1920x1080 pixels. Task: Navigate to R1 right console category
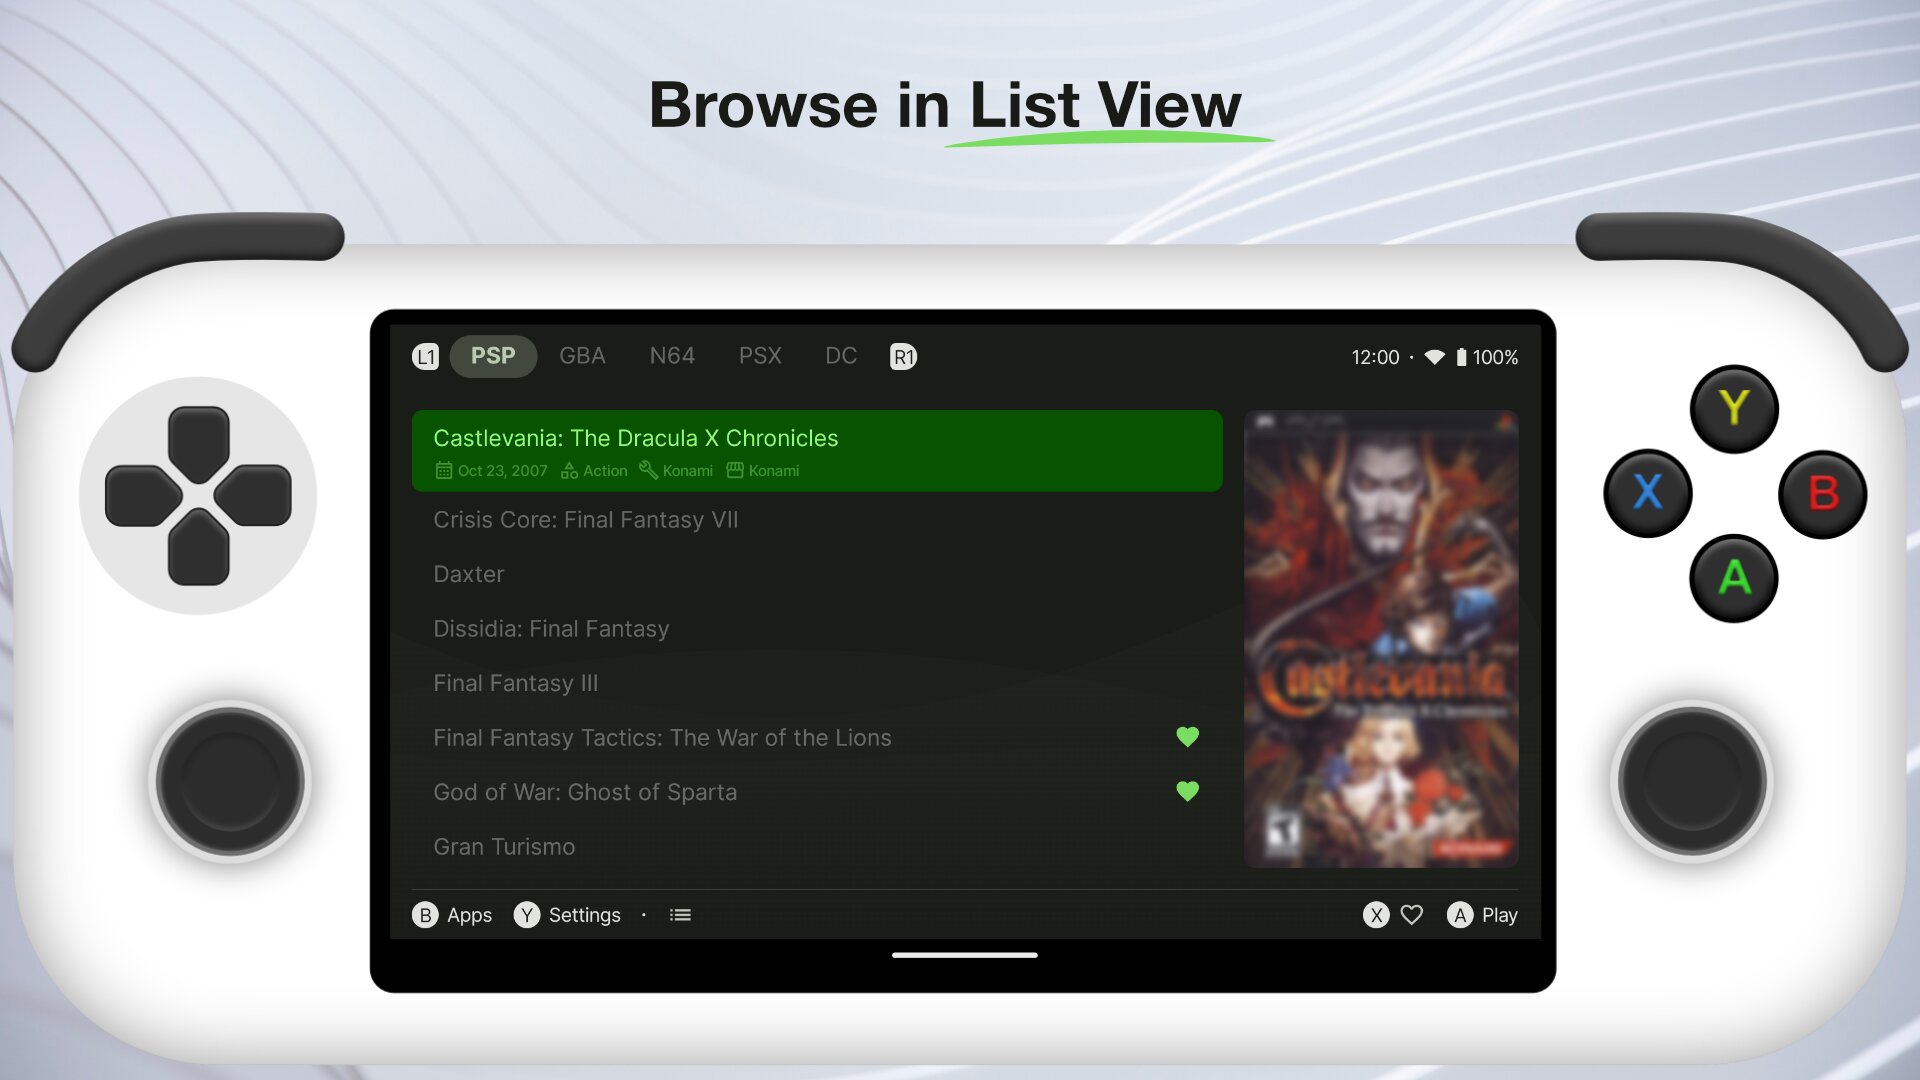pos(903,356)
